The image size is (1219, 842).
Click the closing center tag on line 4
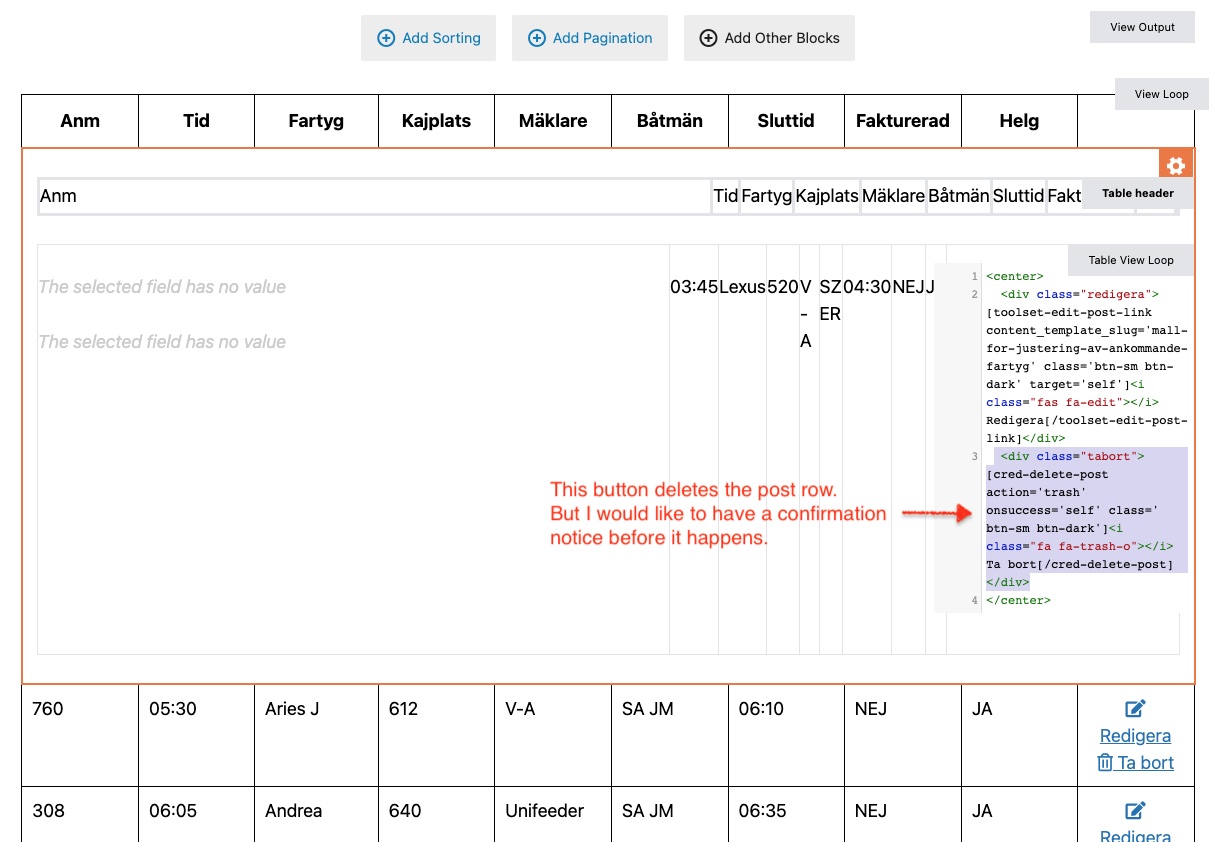[x=1018, y=600]
